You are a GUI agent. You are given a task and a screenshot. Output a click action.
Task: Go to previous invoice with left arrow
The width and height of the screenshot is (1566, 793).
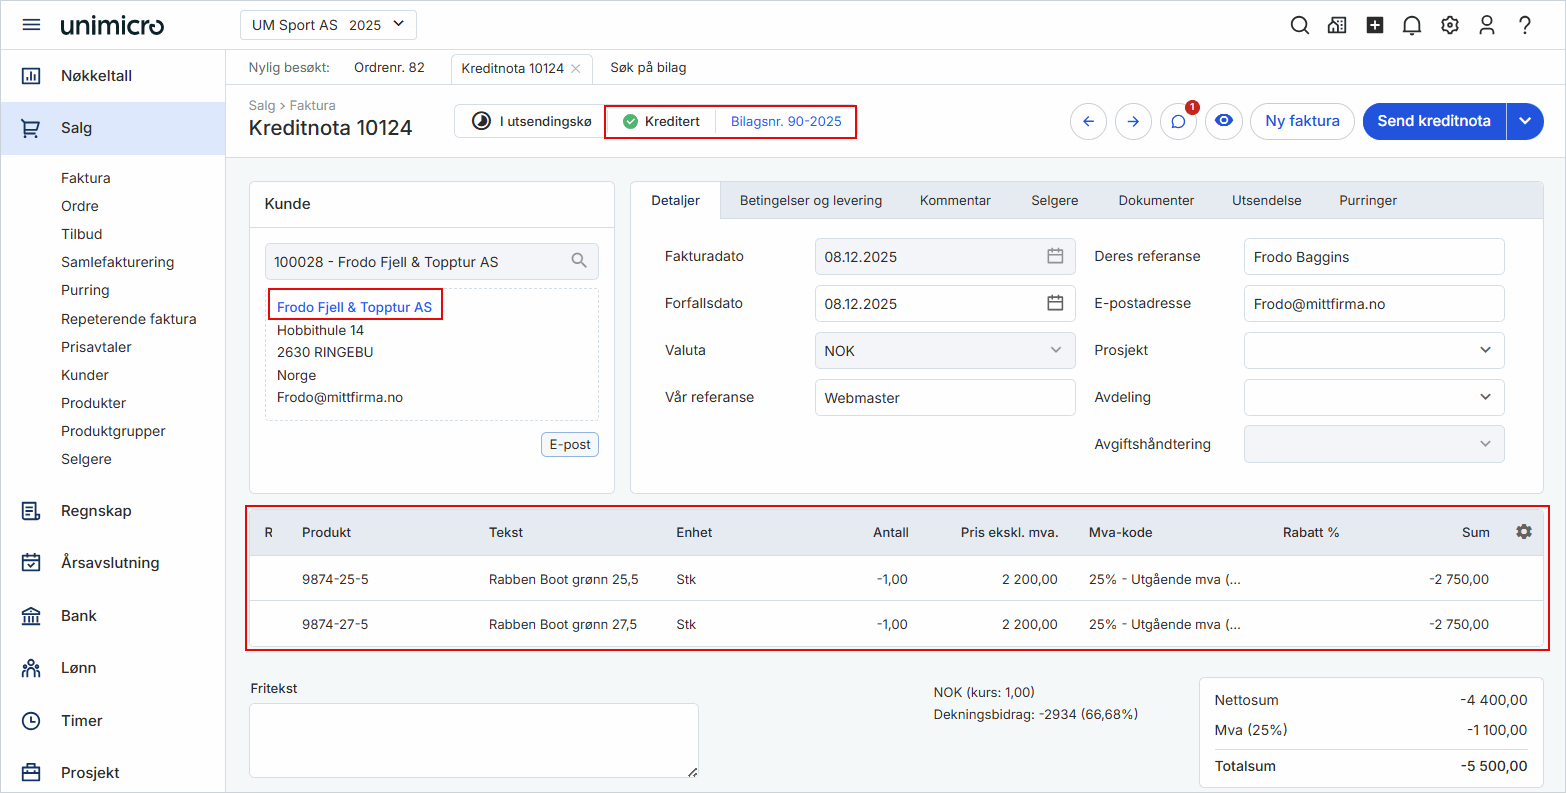coord(1088,122)
